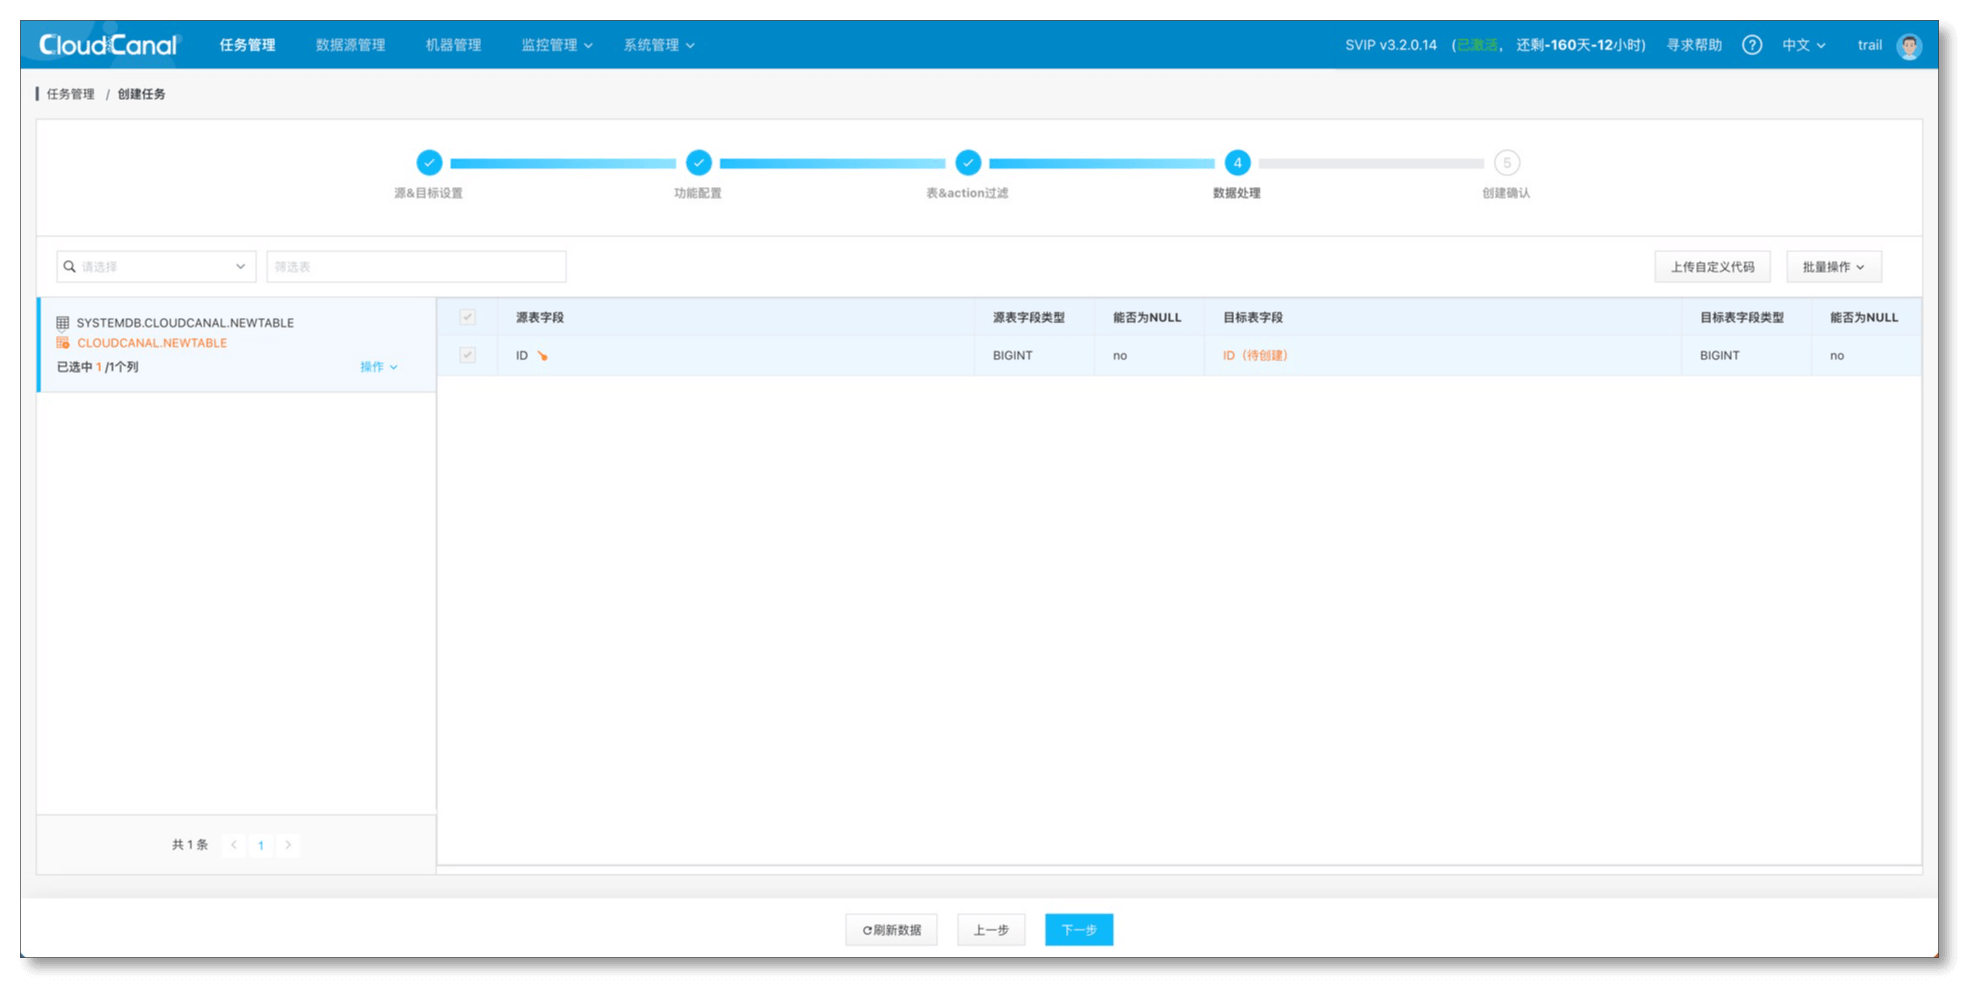Screen dimensions: 1968x987
Task: Open the trail user avatar
Action: pyautogui.click(x=1908, y=46)
